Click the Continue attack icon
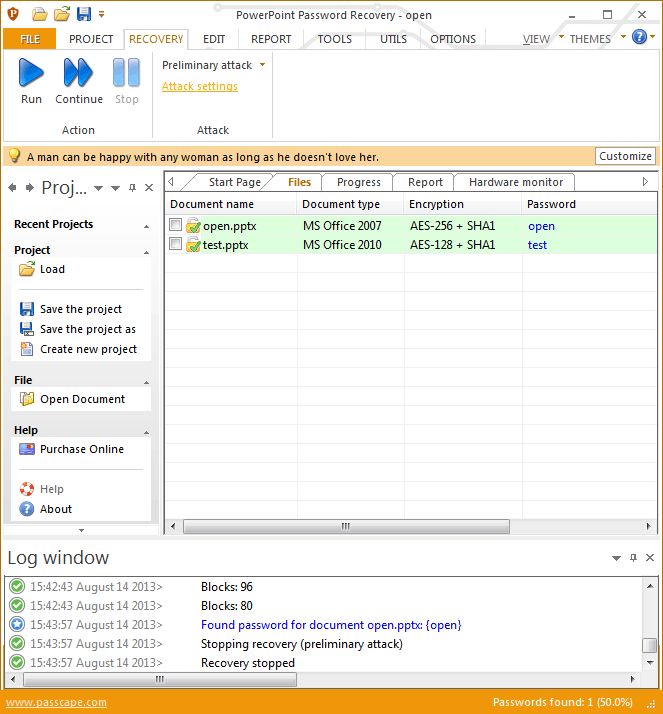Image resolution: width=663 pixels, height=714 pixels. tap(78, 73)
